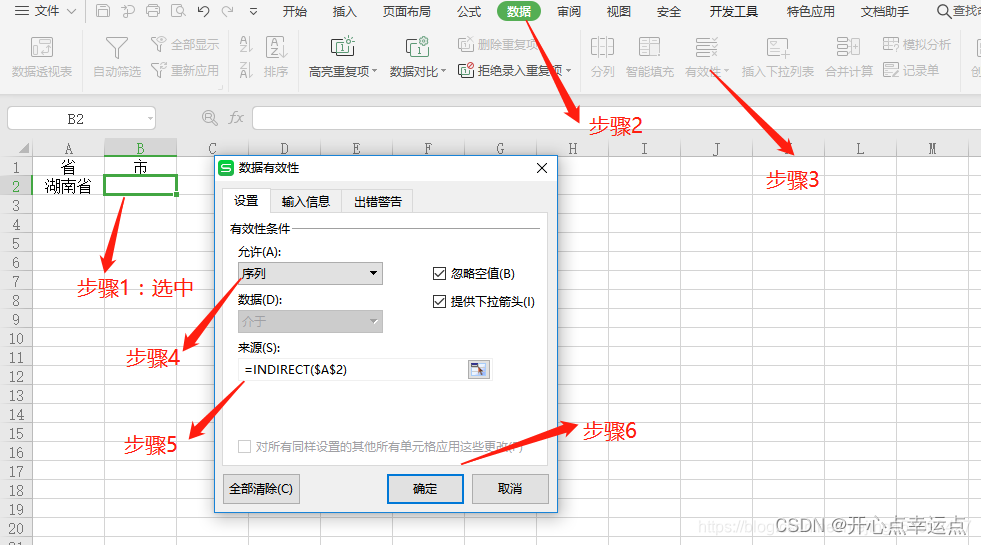Select the 数据 ribbon tab
Viewport: 981px width, 545px height.
coord(519,11)
